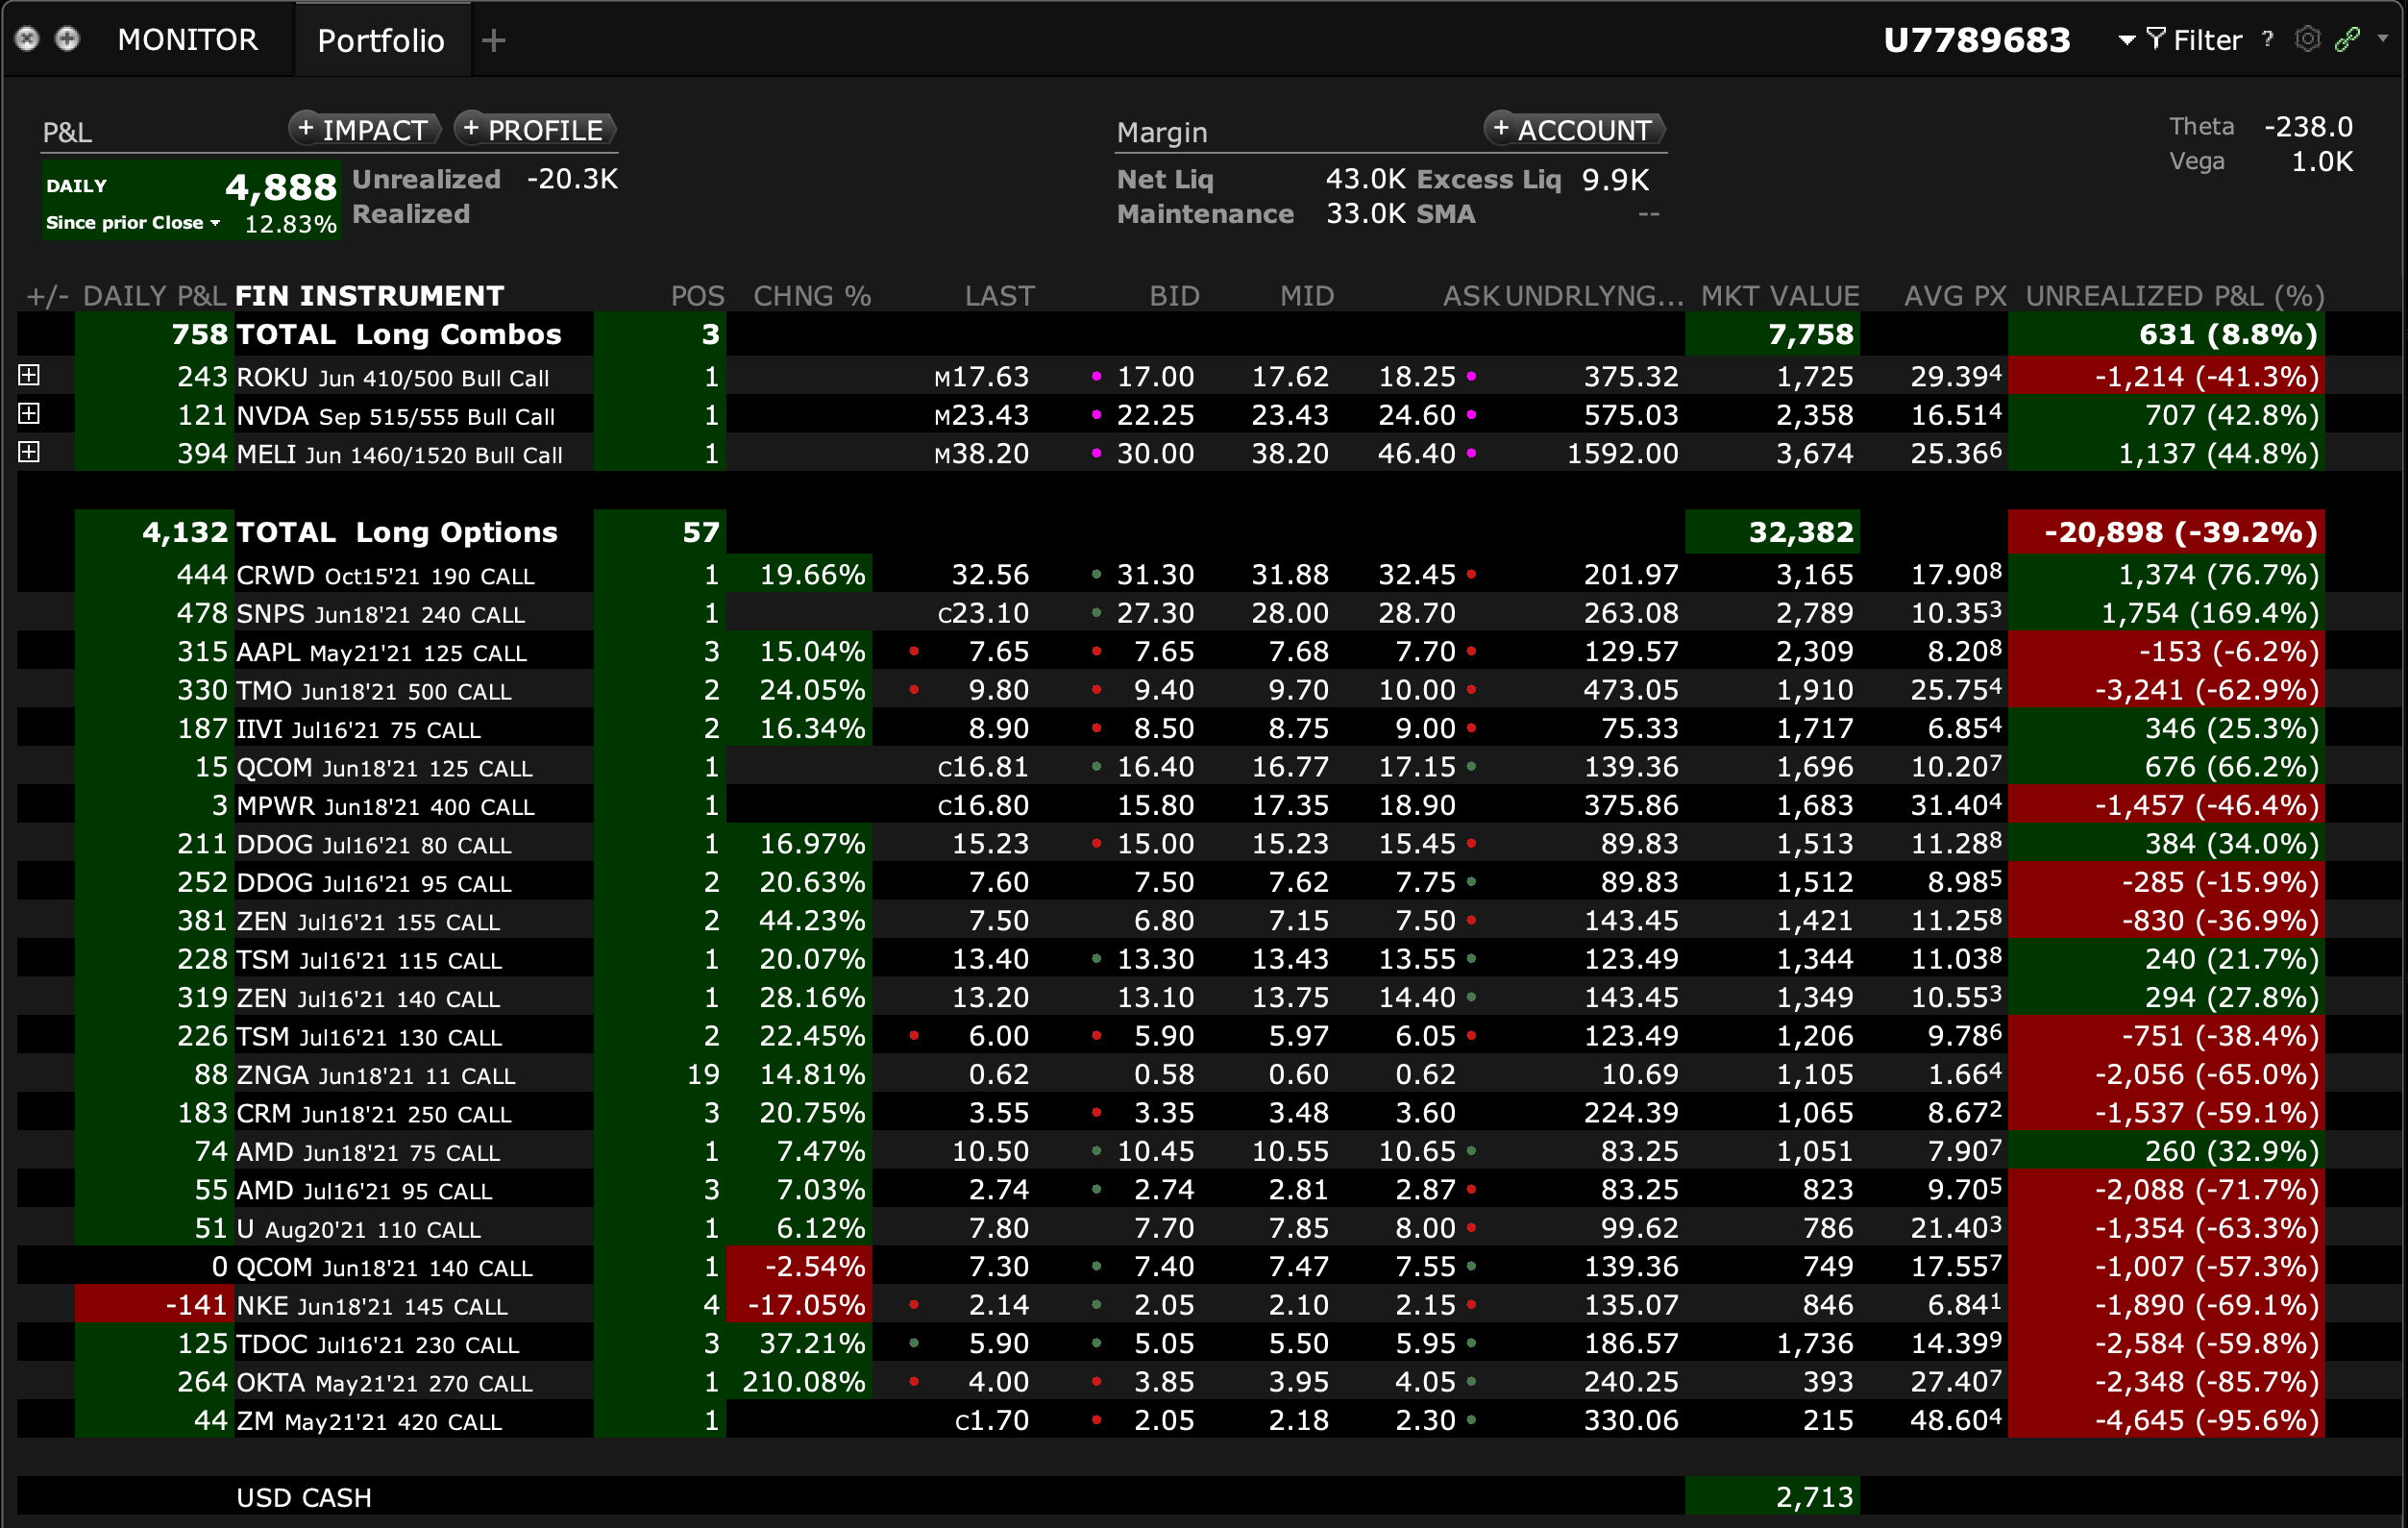Image resolution: width=2408 pixels, height=1528 pixels.
Task: Click the -20,898 (-39.2%) unrealized total
Action: pyautogui.click(x=2166, y=532)
